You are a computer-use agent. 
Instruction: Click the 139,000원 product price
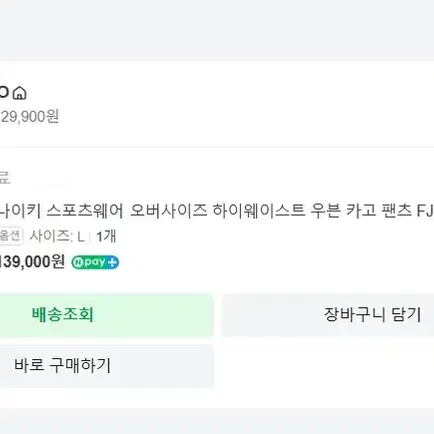click(32, 262)
